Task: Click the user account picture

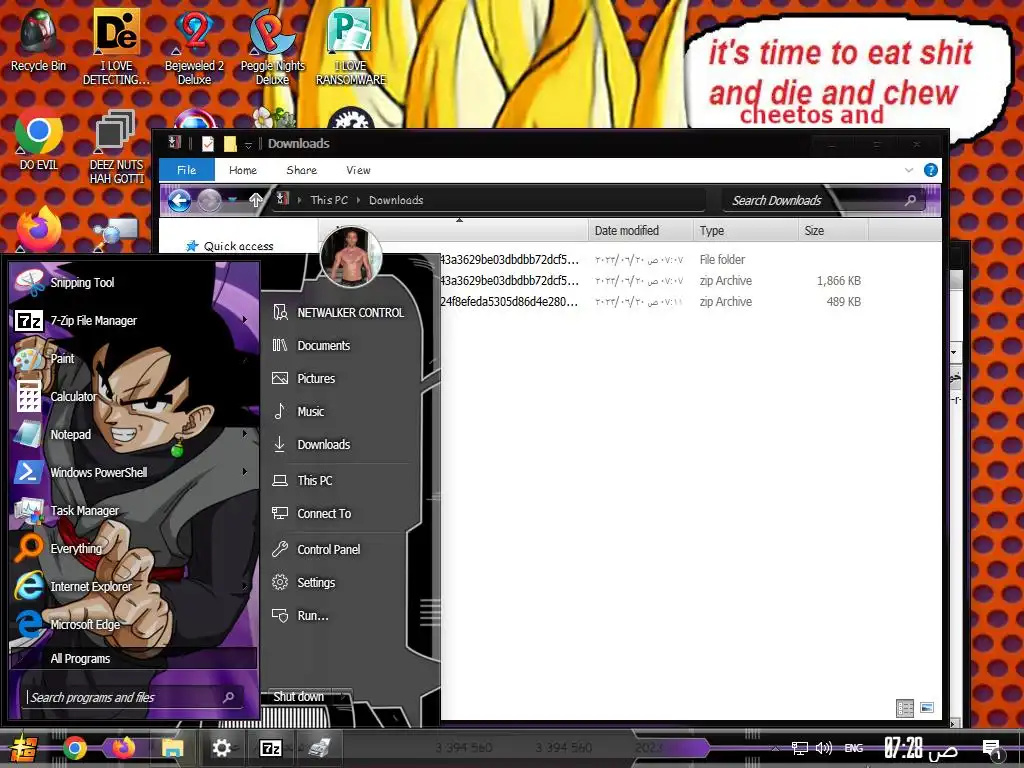Action: click(351, 258)
